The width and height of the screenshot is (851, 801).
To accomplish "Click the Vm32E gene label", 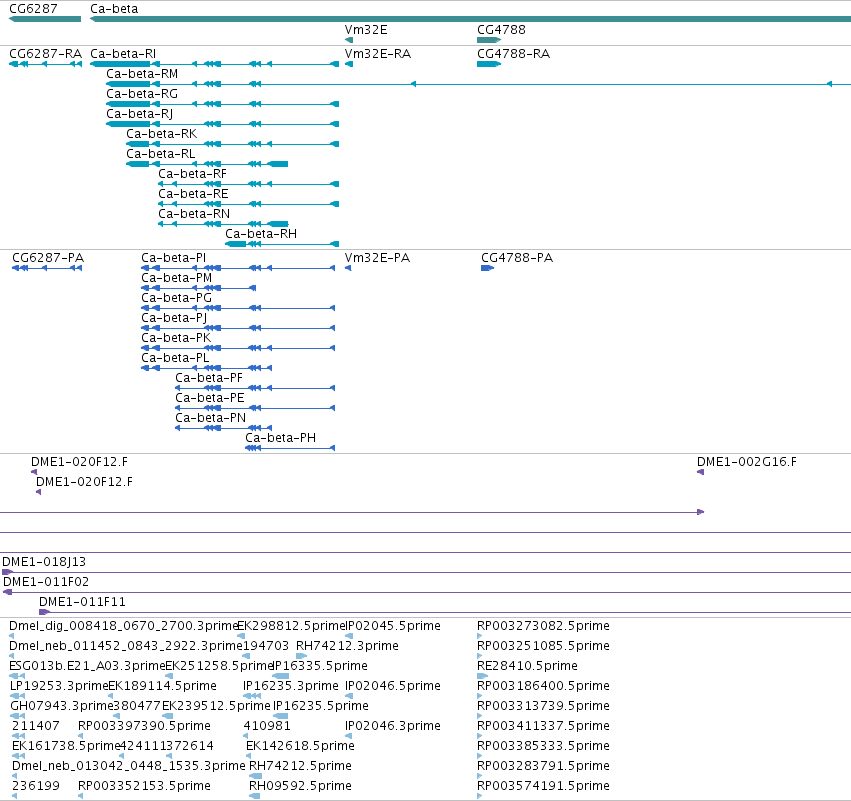I will [x=366, y=29].
